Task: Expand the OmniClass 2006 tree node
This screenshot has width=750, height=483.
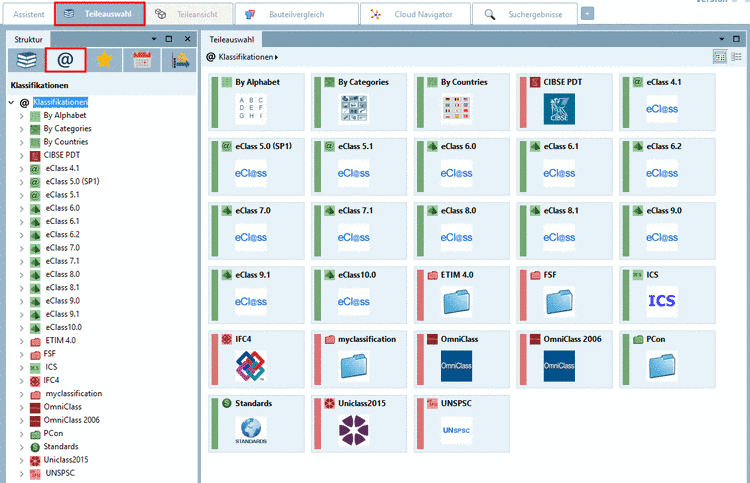Action: point(21,421)
